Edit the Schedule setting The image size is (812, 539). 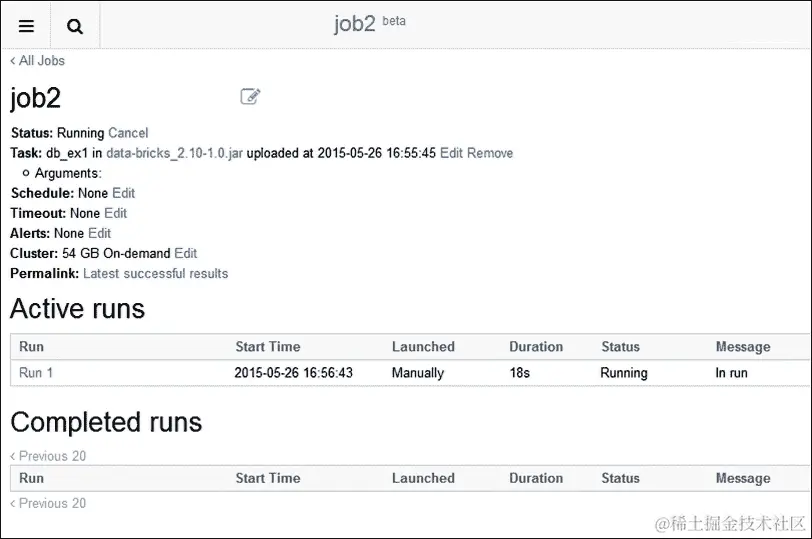point(124,193)
